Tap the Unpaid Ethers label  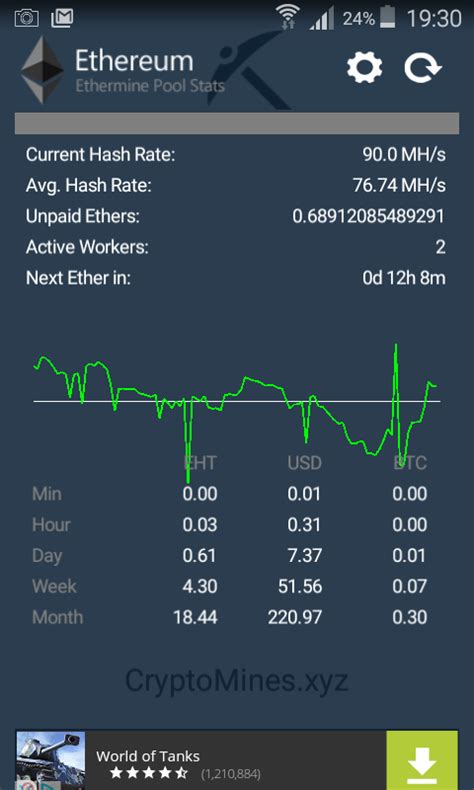pyautogui.click(x=83, y=216)
